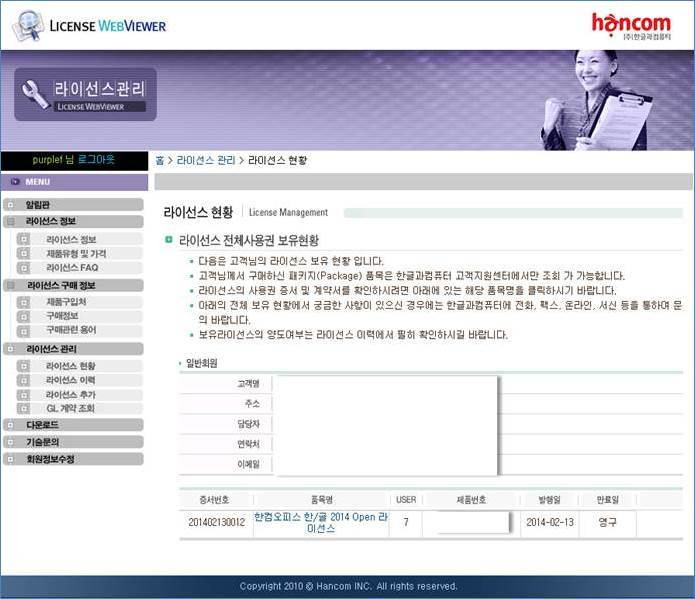This screenshot has height=599, width=695.
Task: Click the green bullet next to 라이선스 전체사용권 보유현황
Action: [x=168, y=240]
